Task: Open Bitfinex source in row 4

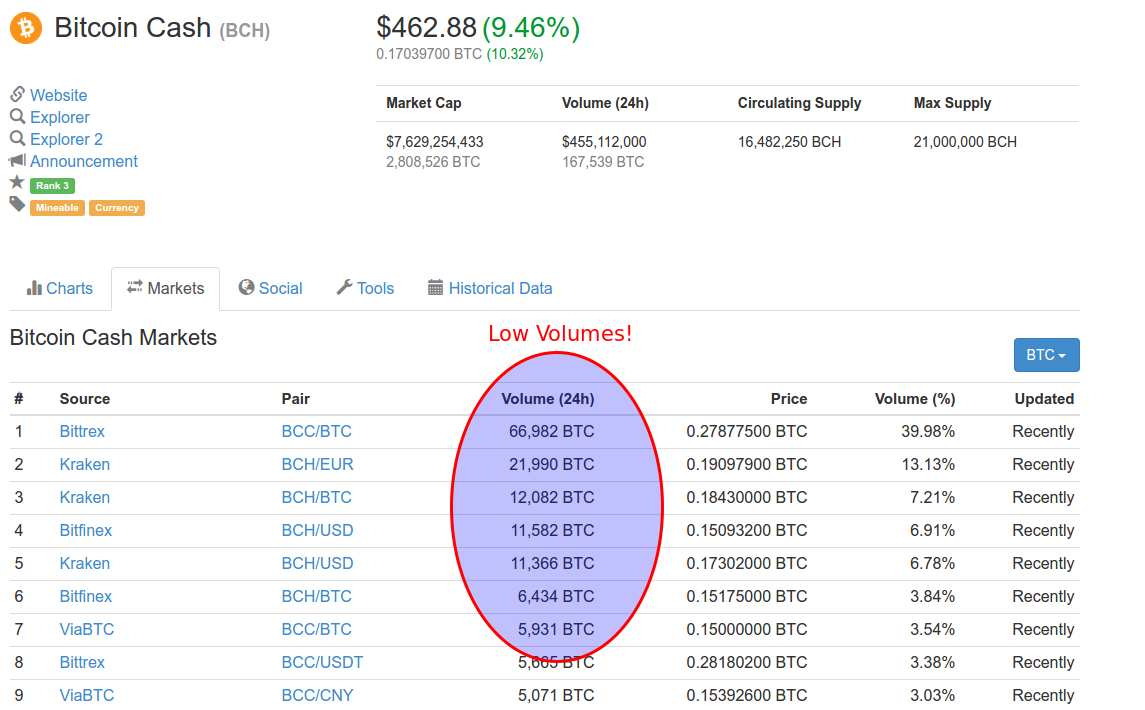Action: point(85,530)
